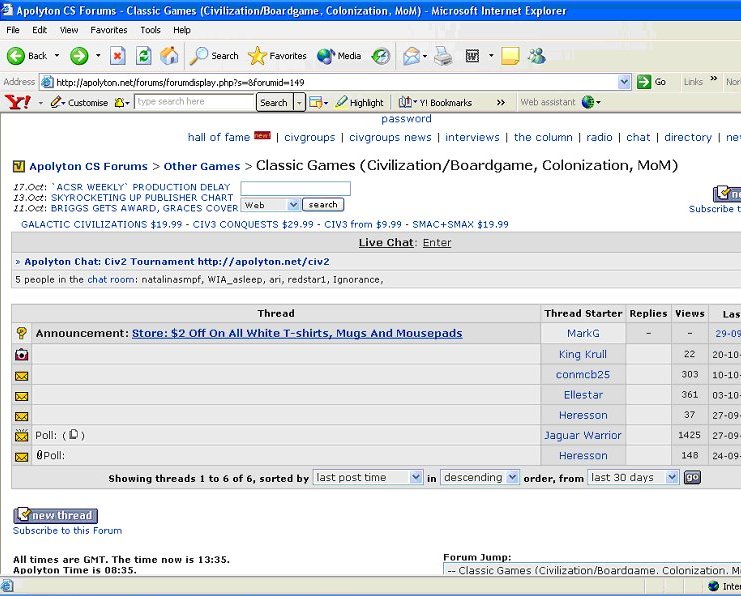Open the History toolbar icon
741x596 pixels.
pos(381,56)
